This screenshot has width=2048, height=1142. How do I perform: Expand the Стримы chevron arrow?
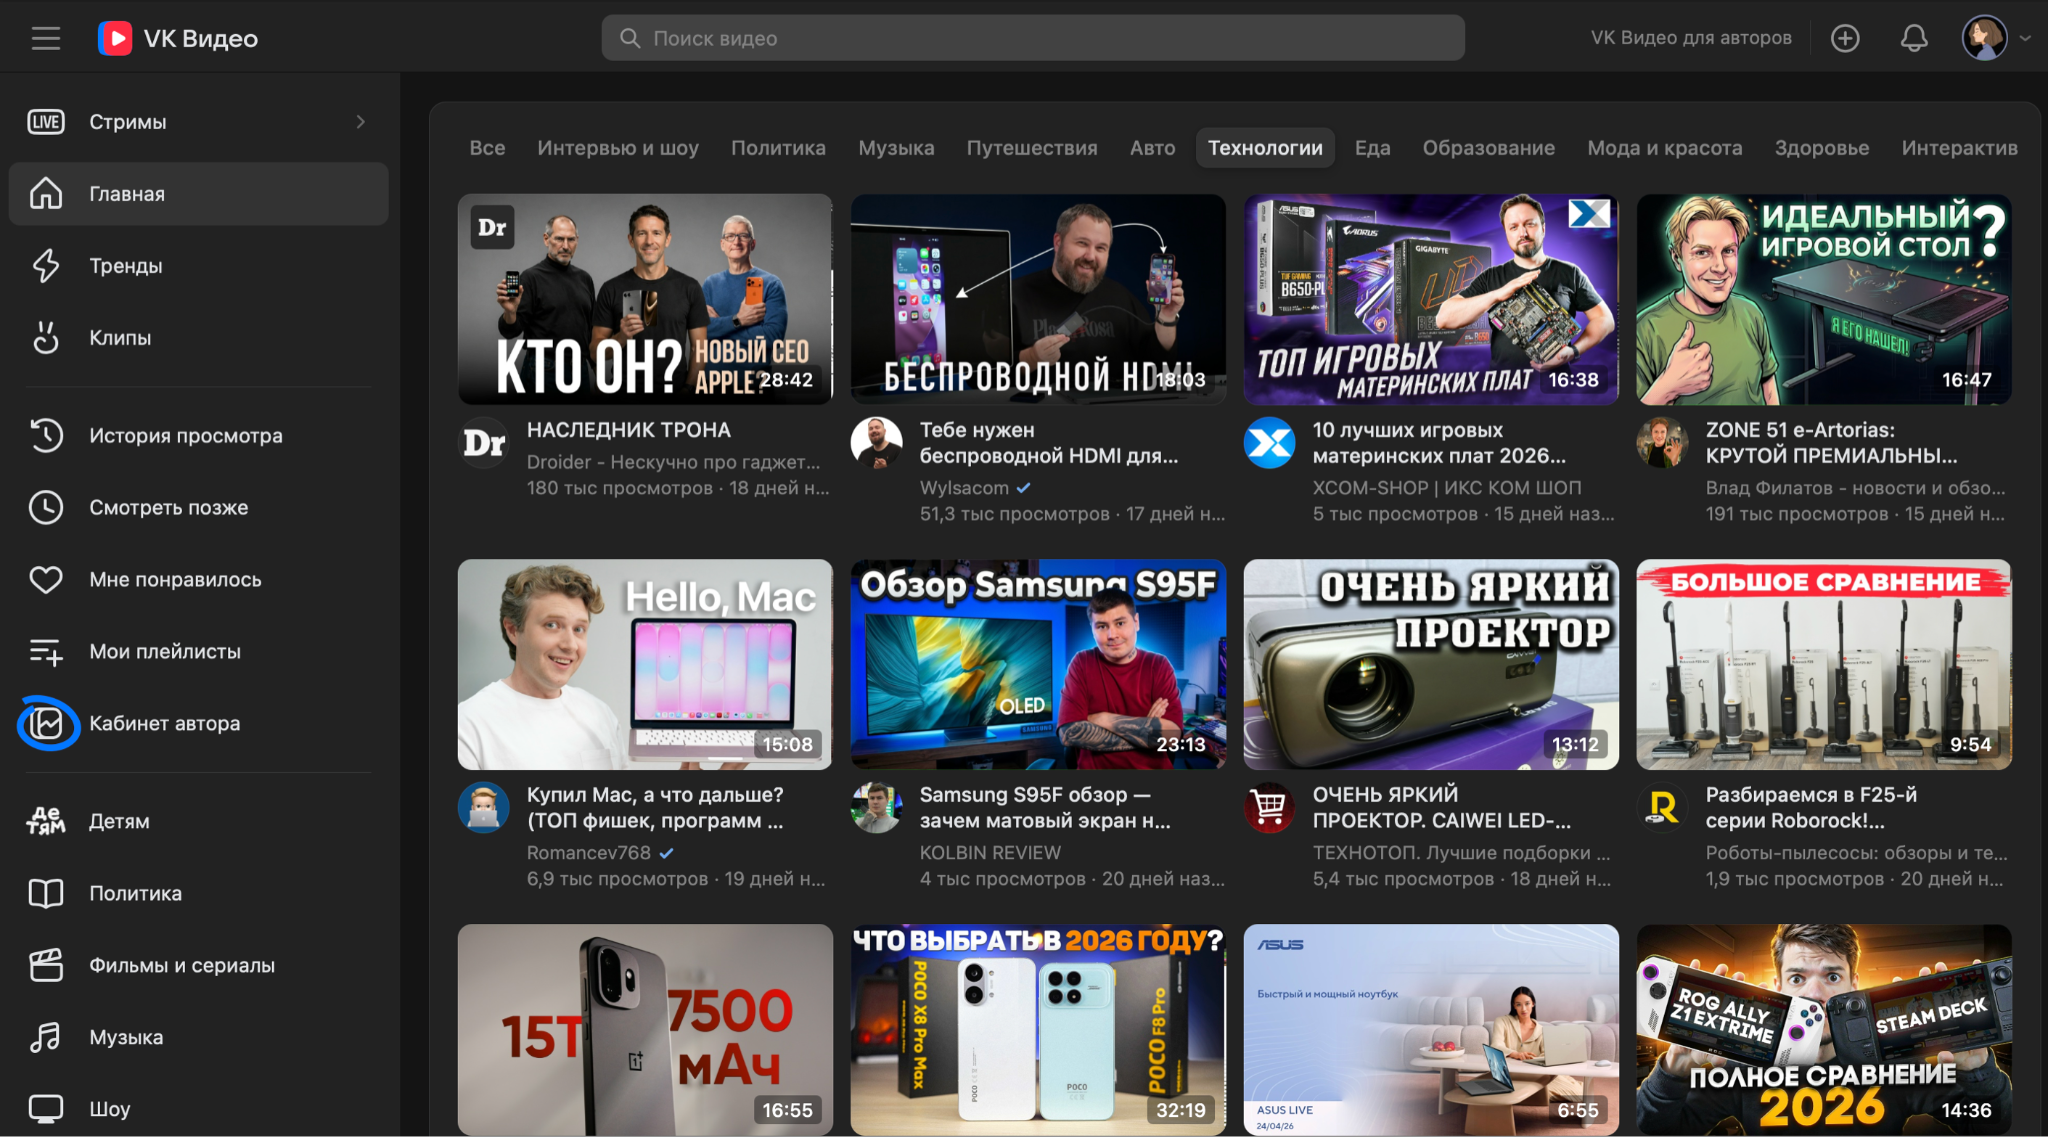pyautogui.click(x=361, y=122)
